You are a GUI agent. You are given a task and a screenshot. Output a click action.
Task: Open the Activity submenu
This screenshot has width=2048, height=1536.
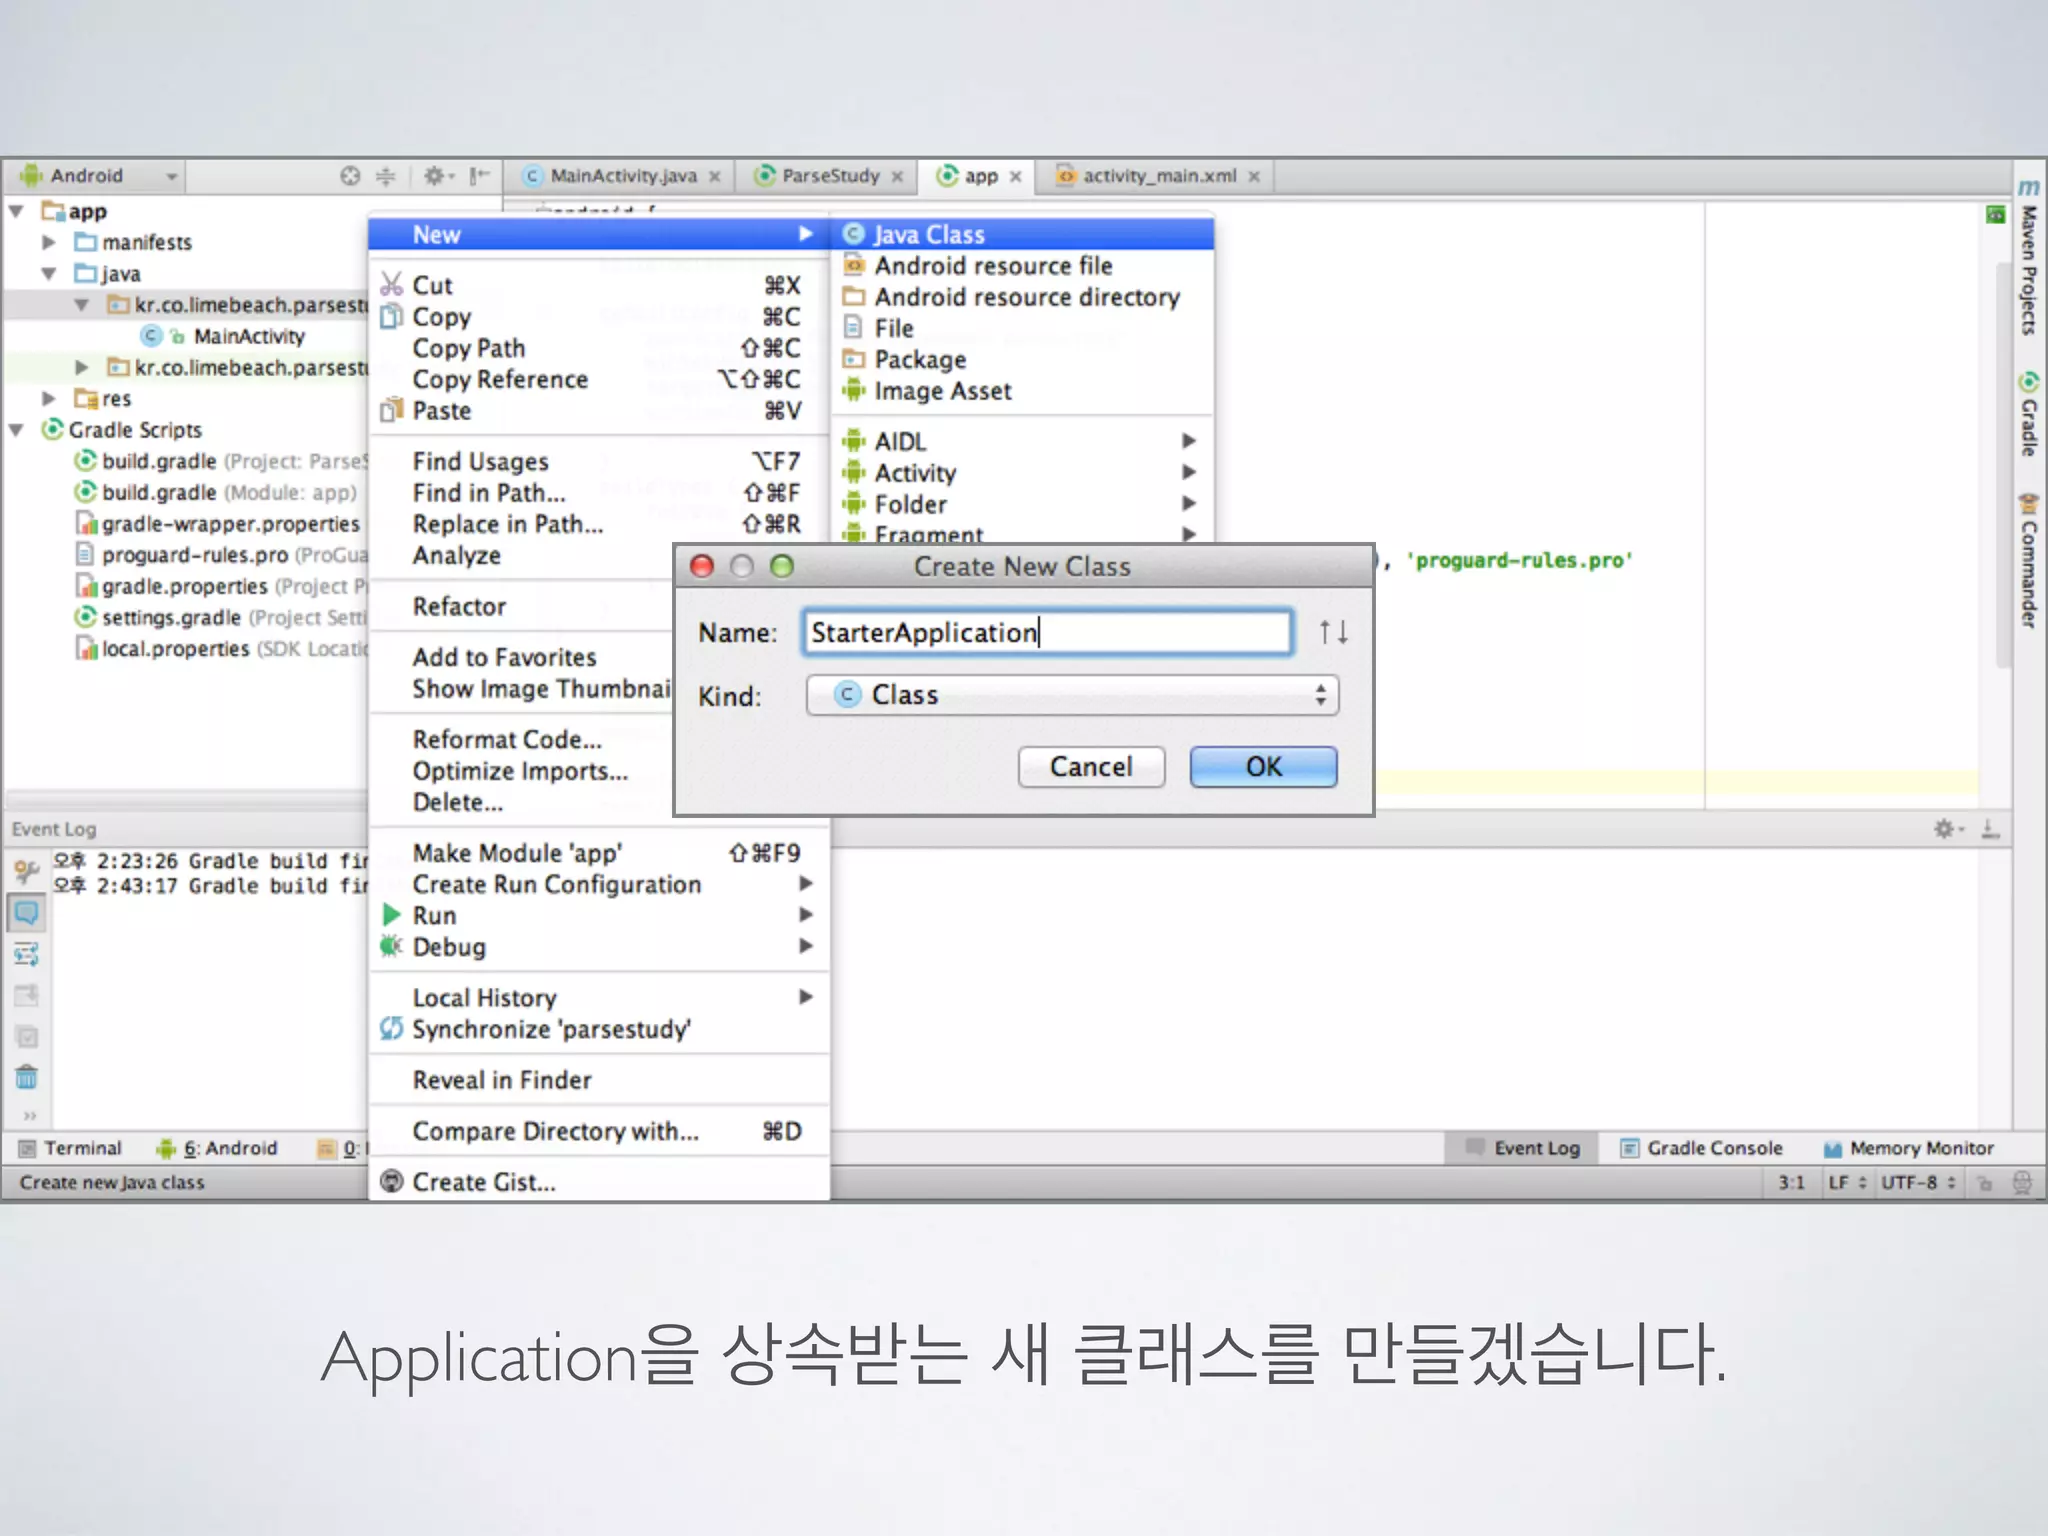click(1021, 472)
